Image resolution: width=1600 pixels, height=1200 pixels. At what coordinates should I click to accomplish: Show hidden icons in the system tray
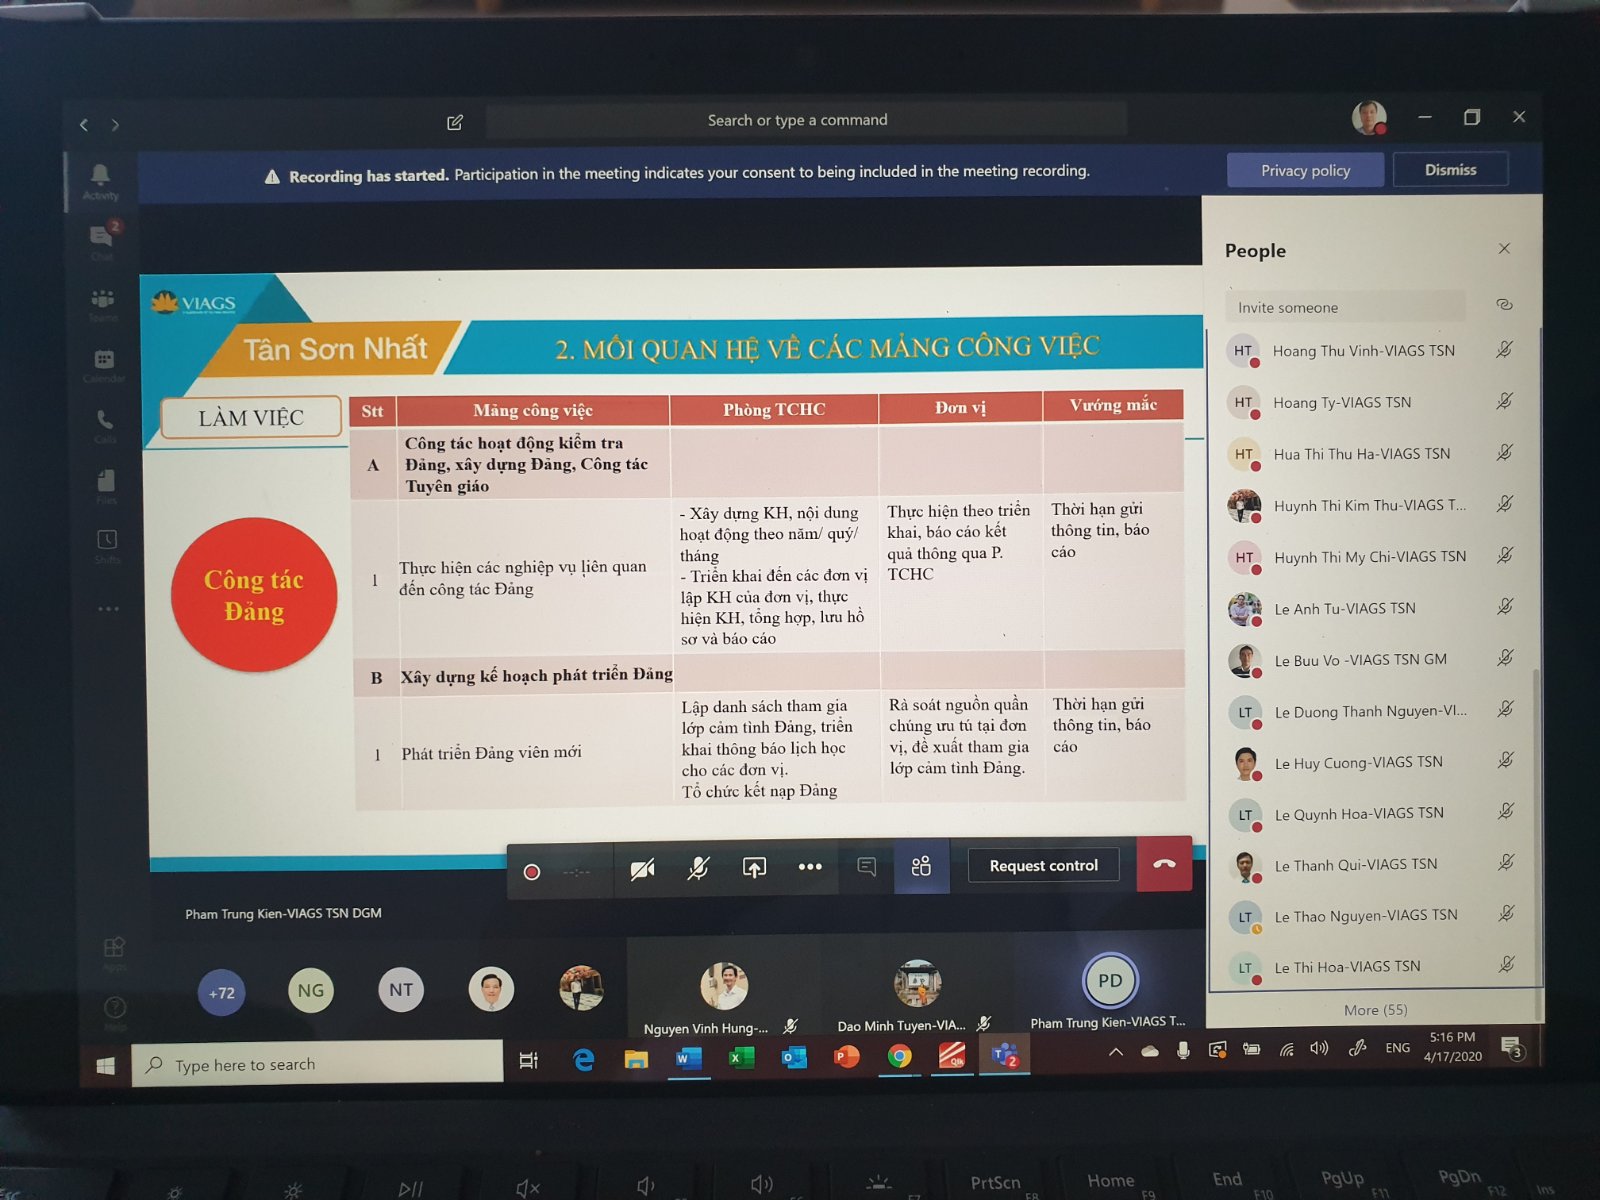point(1116,1051)
